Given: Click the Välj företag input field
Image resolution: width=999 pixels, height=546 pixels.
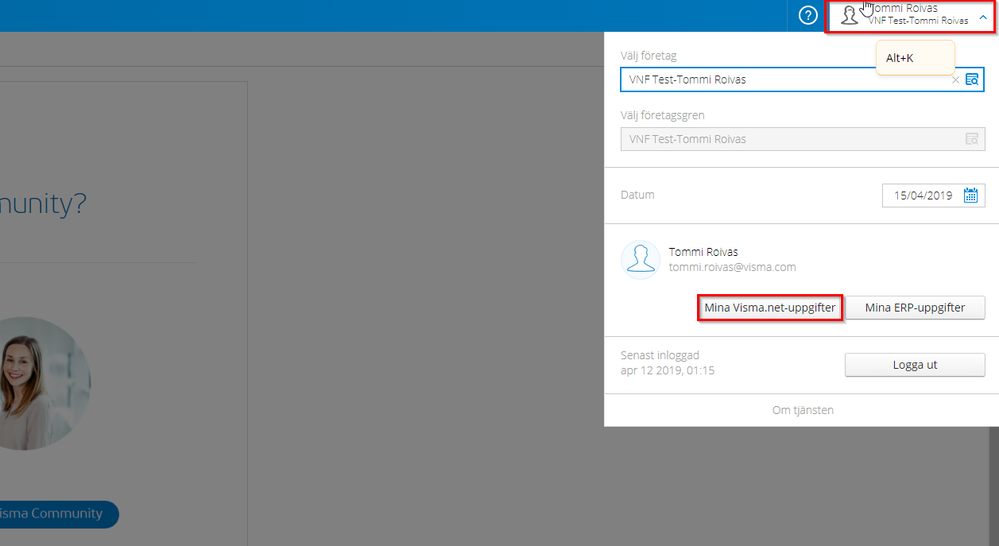Looking at the screenshot, I should coord(802,80).
